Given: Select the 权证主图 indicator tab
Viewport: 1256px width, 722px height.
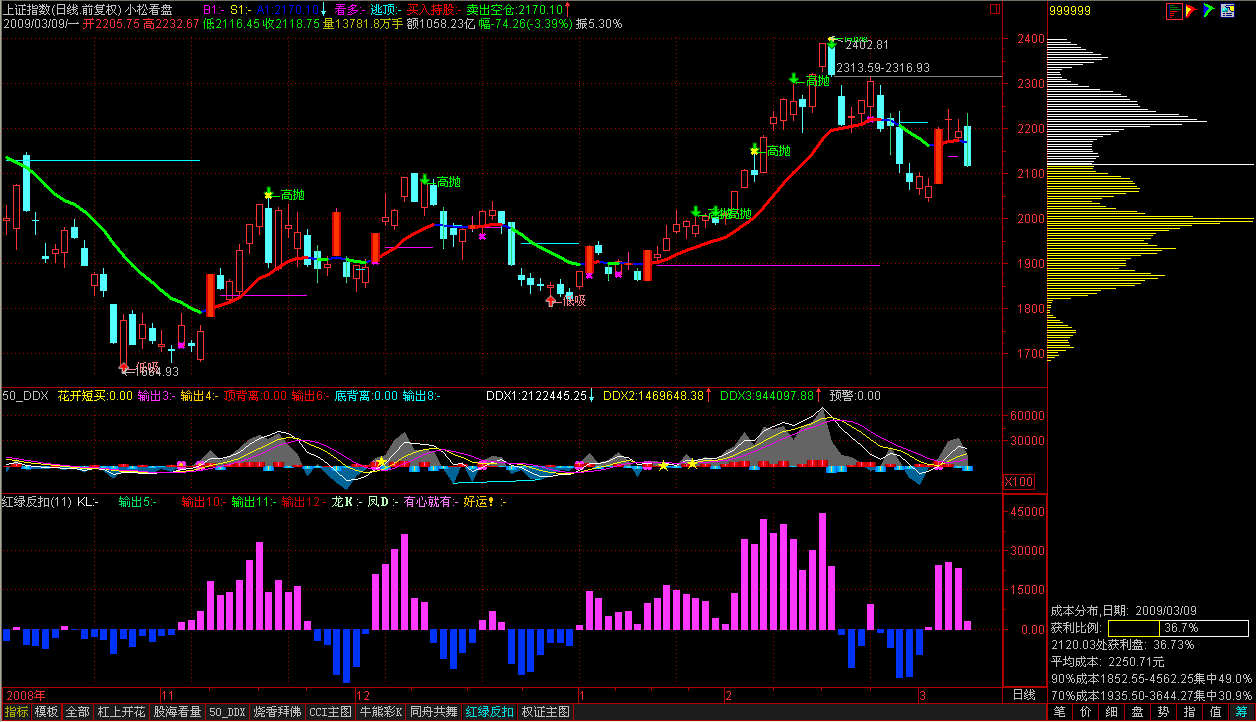Looking at the screenshot, I should (x=546, y=712).
